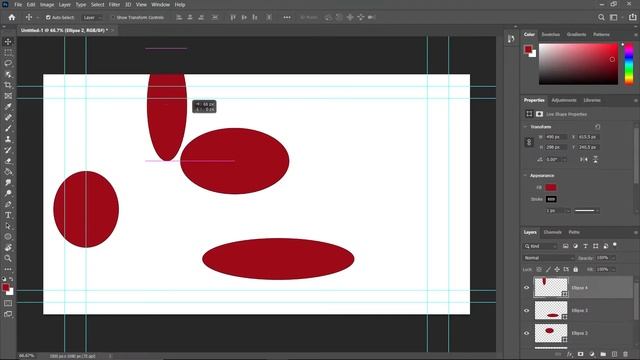
Task: Switch to the Adjustments tab
Action: (x=564, y=100)
